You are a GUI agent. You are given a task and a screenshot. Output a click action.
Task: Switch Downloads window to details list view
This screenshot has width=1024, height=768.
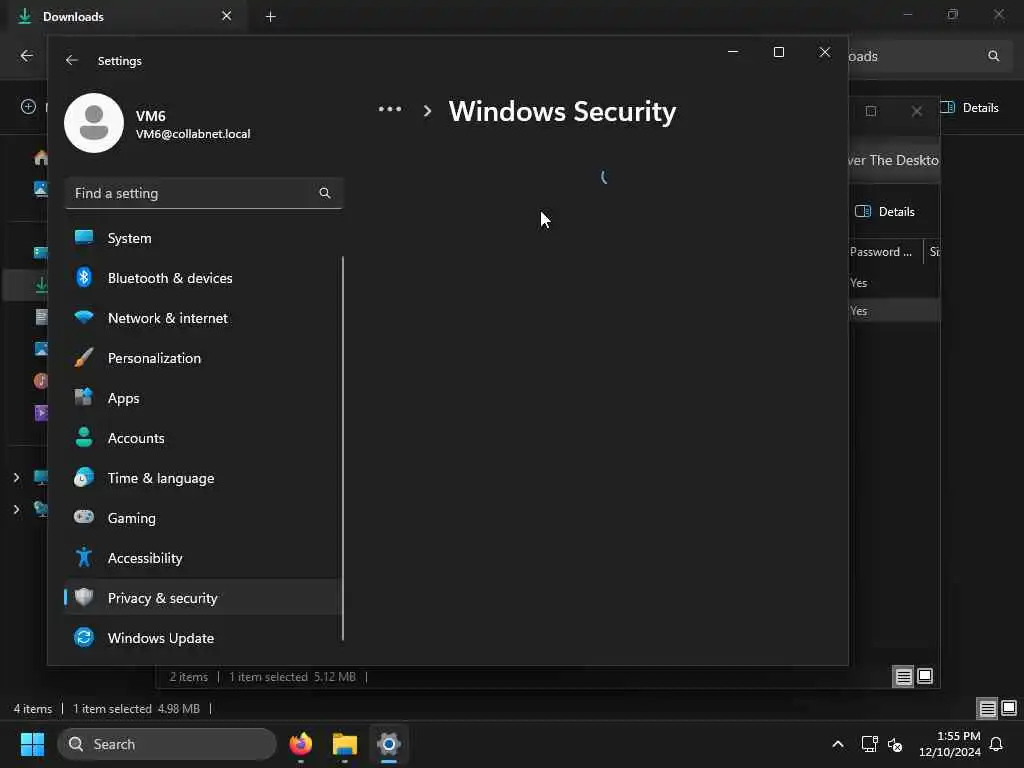tap(987, 709)
